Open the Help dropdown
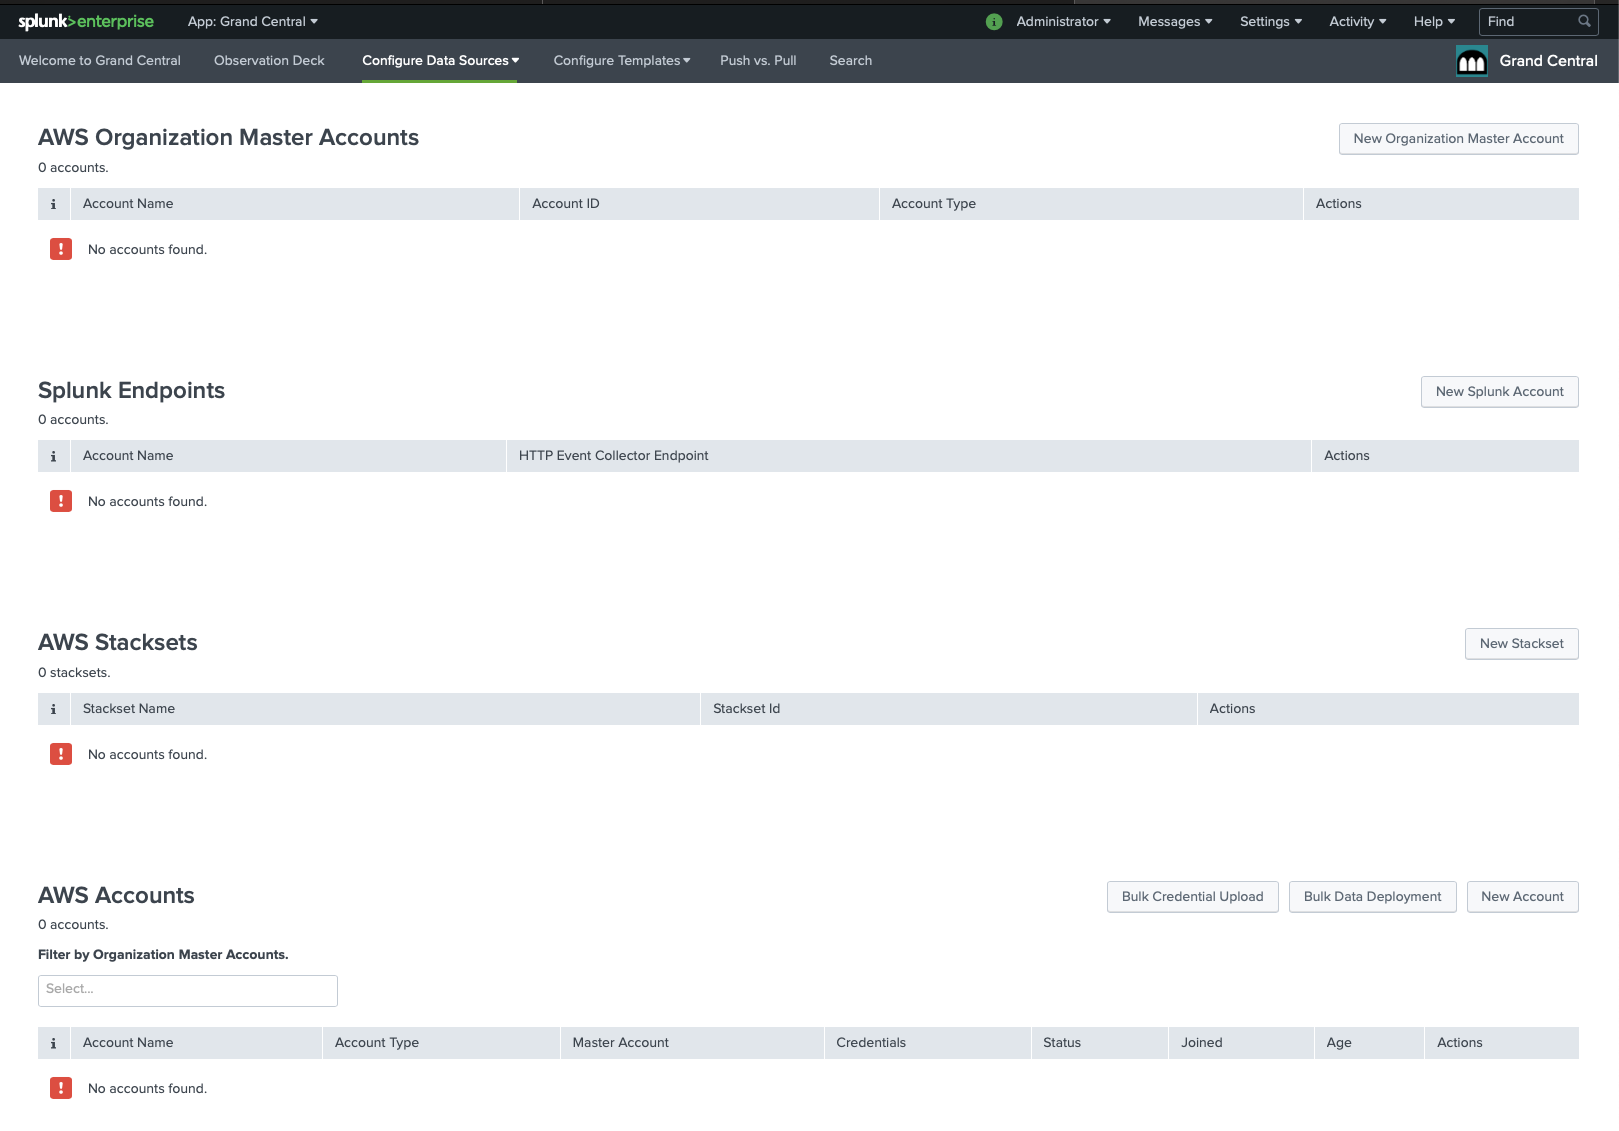 1434,21
